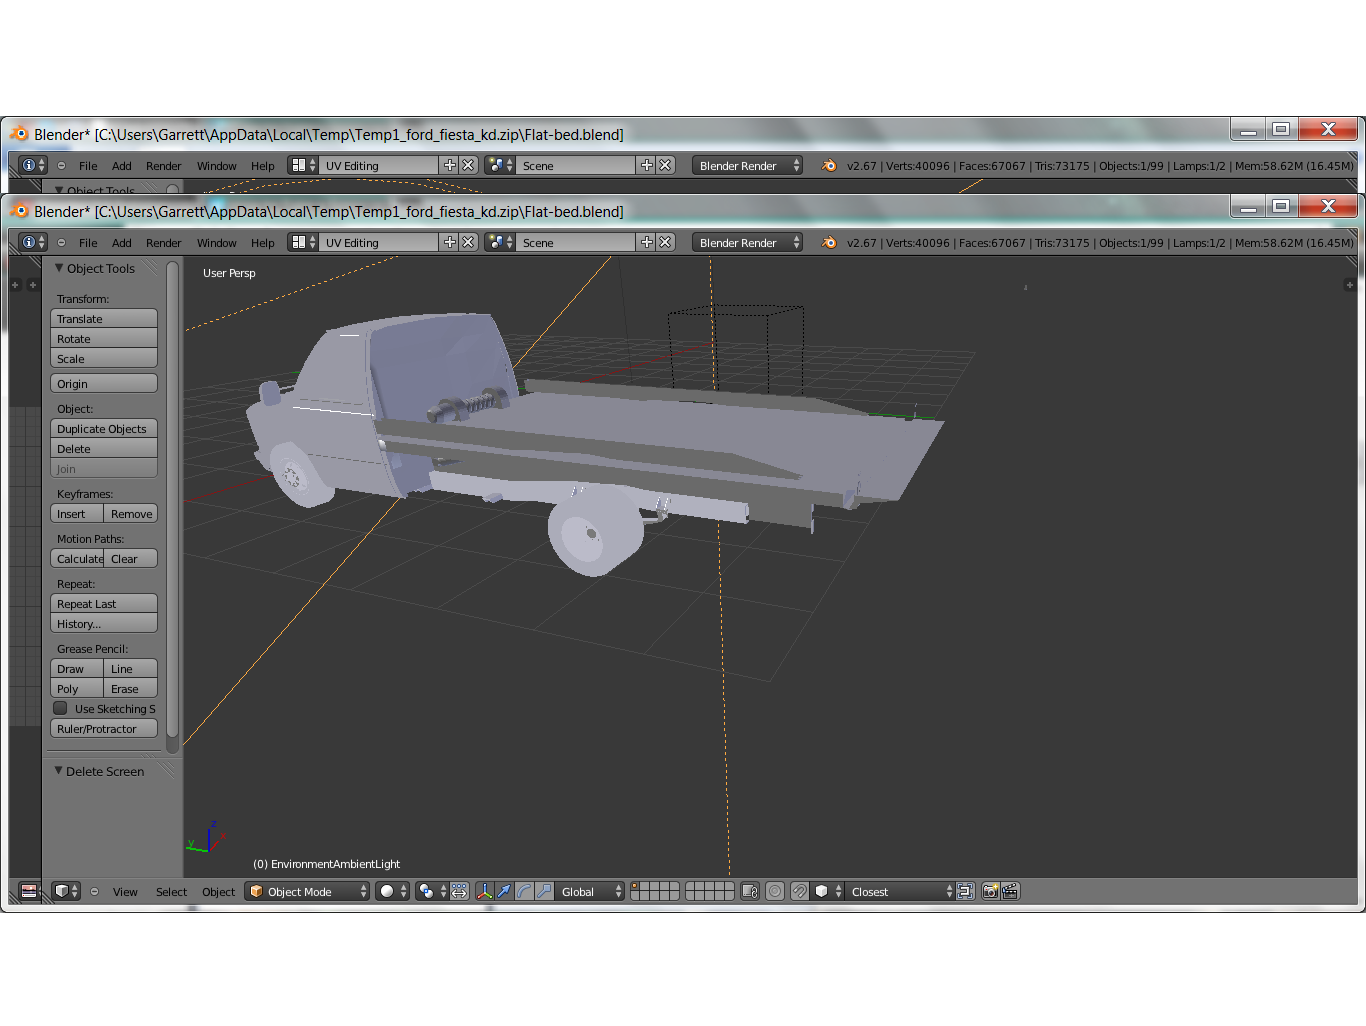The height and width of the screenshot is (1026, 1366).
Task: Delete the UV Editing screen layout in front window
Action: [468, 242]
